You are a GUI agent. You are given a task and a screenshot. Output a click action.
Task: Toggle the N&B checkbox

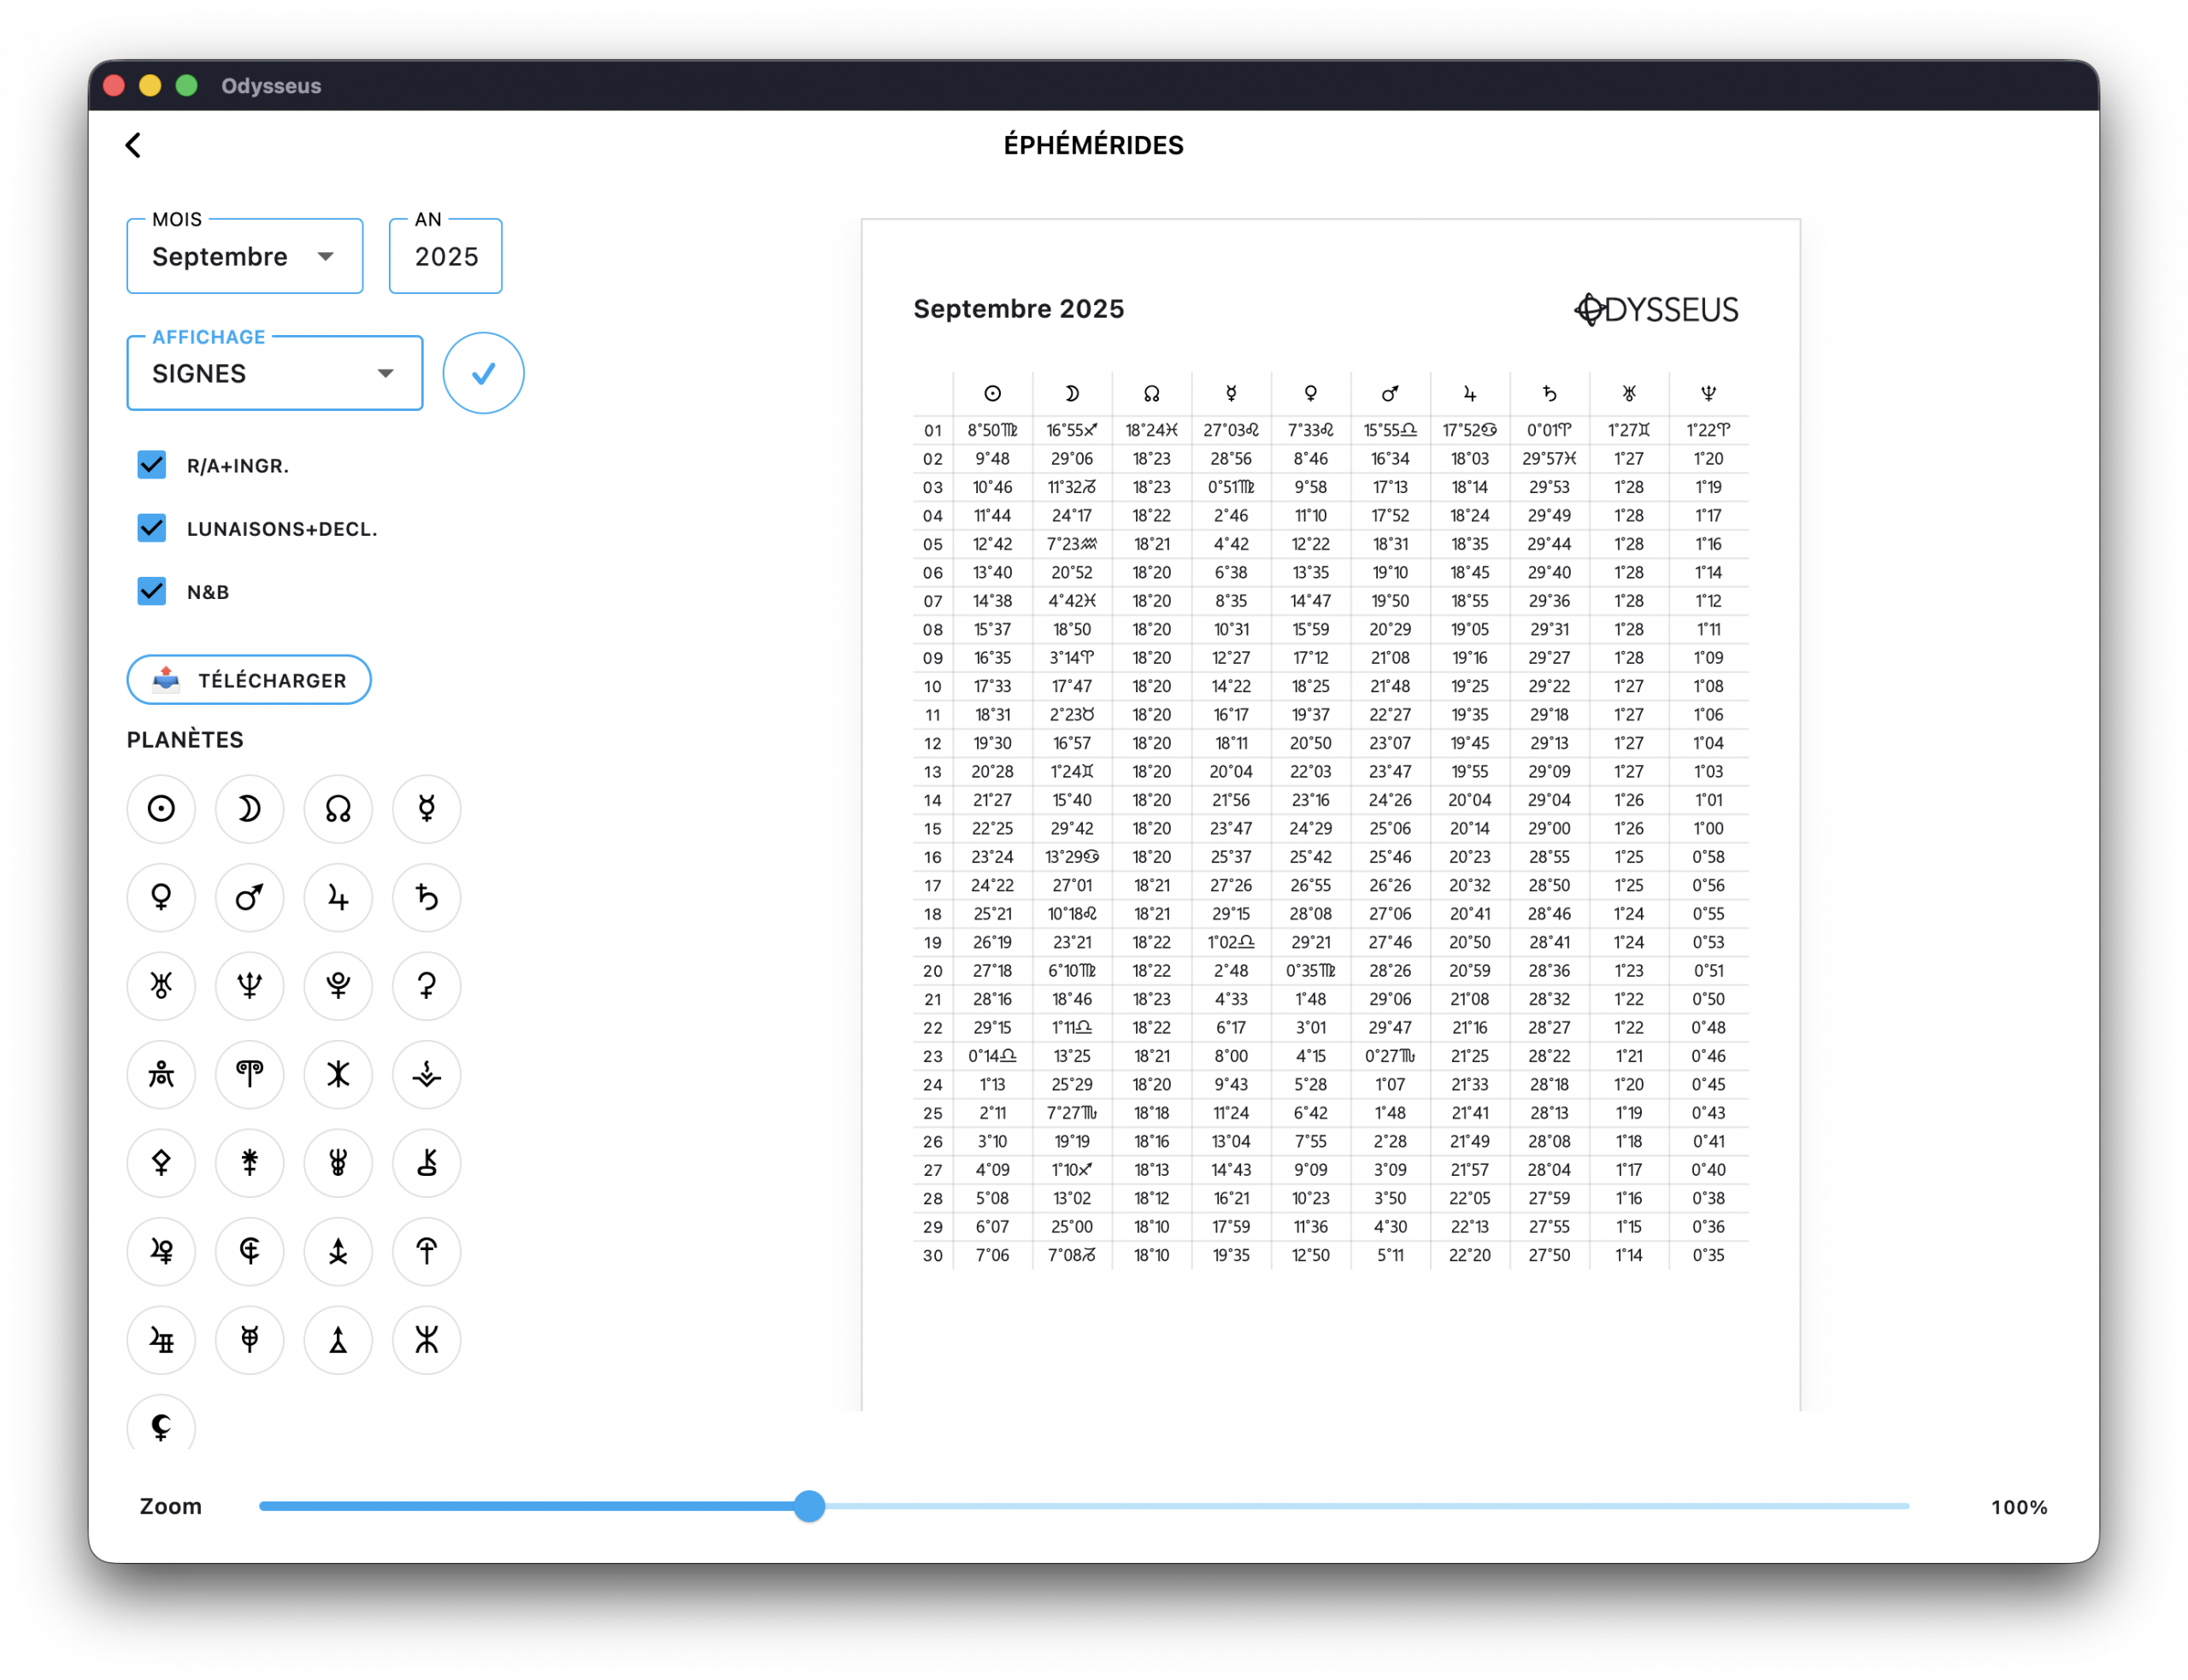(x=152, y=591)
